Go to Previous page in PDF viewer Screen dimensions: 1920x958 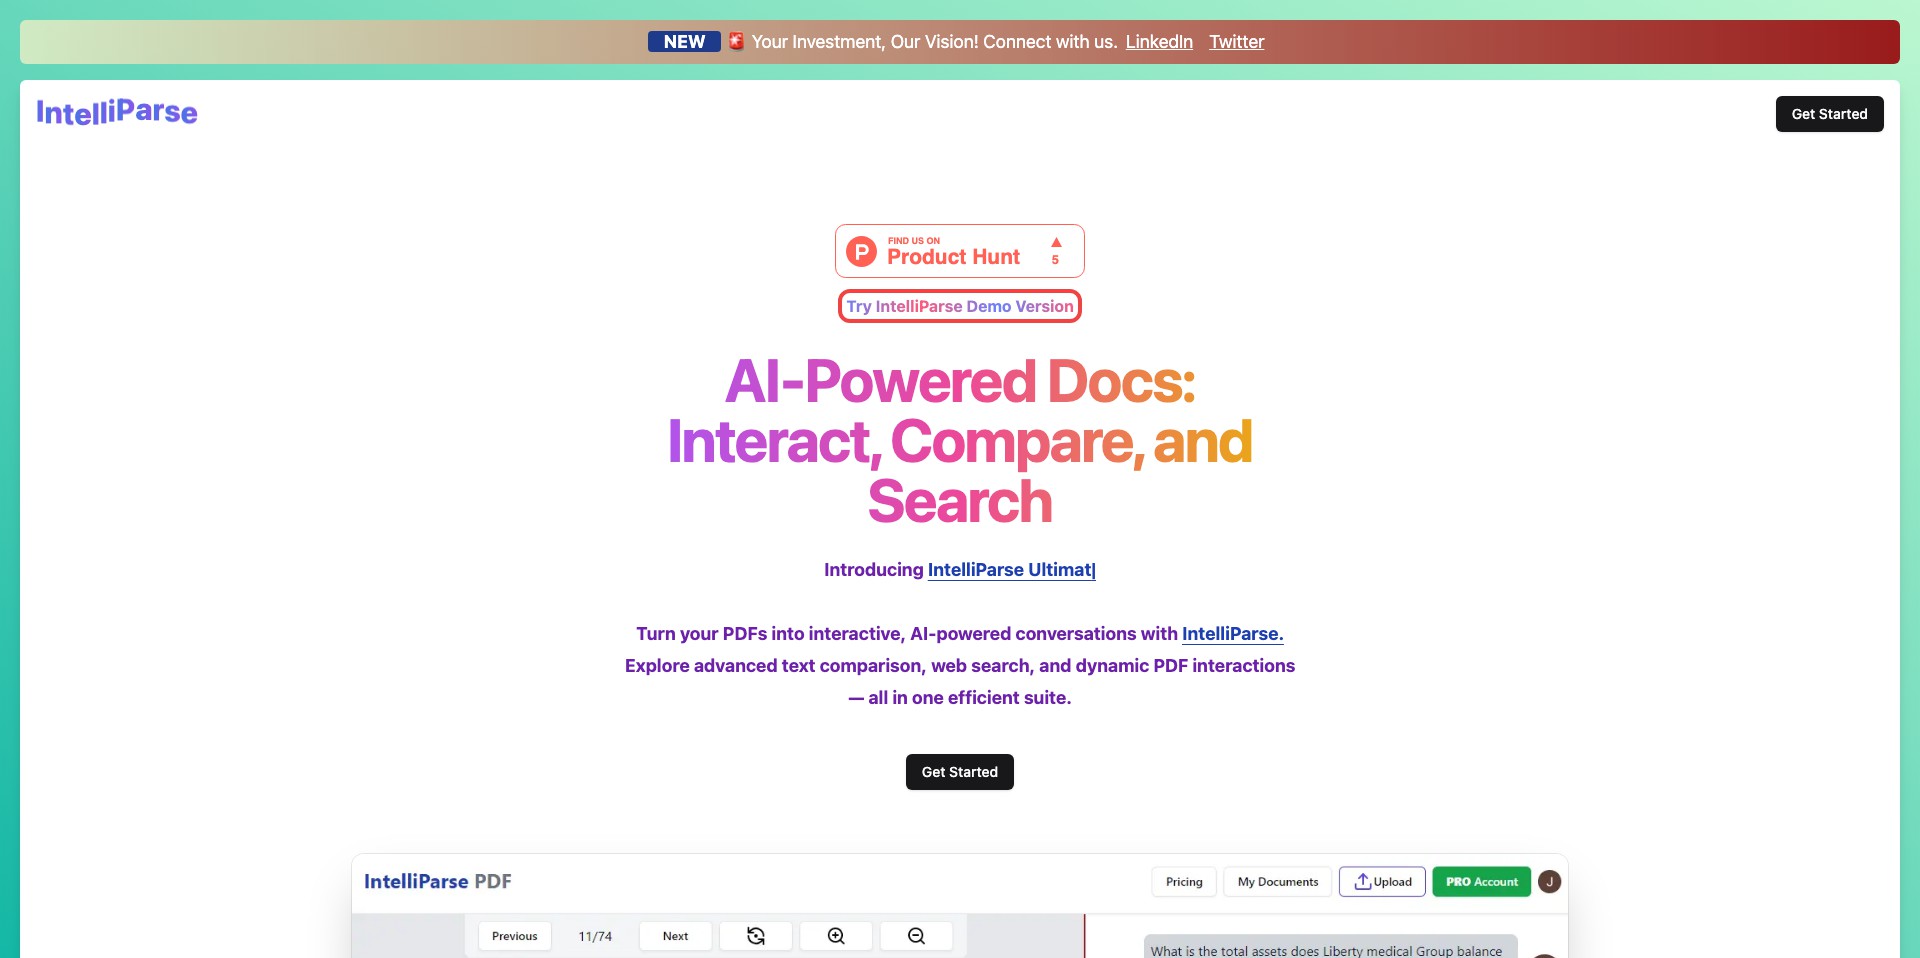click(x=515, y=936)
